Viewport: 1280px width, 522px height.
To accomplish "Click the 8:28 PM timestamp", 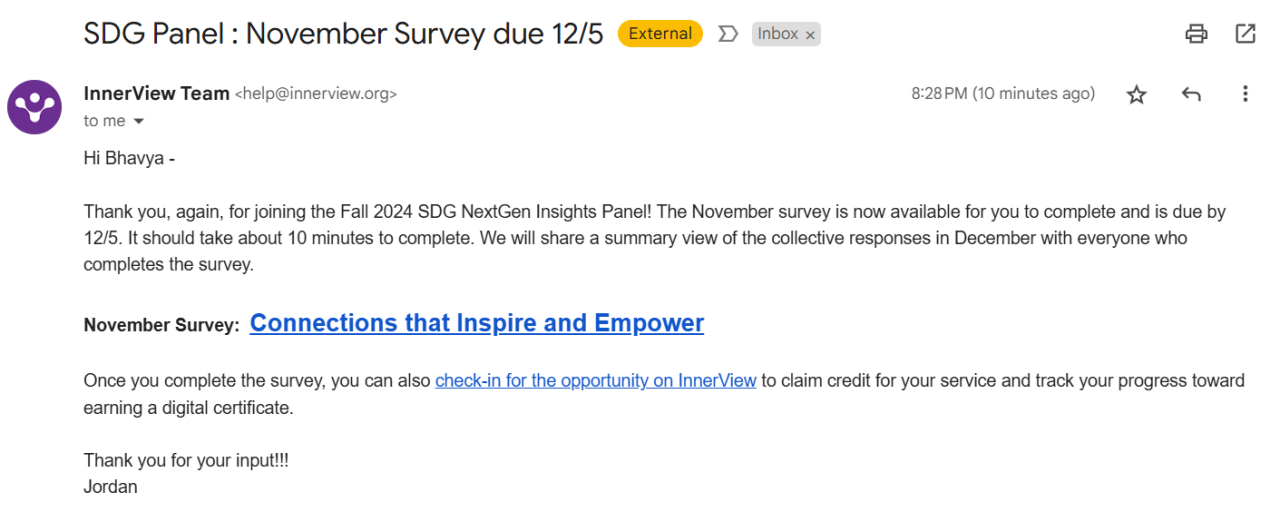I will pyautogui.click(x=1002, y=94).
